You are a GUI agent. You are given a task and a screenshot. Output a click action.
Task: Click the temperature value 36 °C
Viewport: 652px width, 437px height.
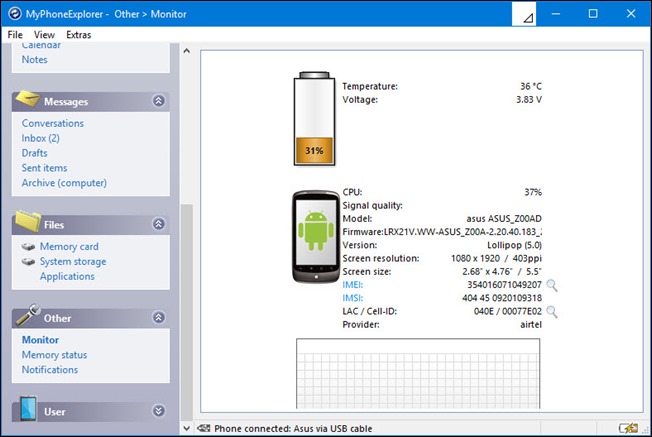(531, 86)
